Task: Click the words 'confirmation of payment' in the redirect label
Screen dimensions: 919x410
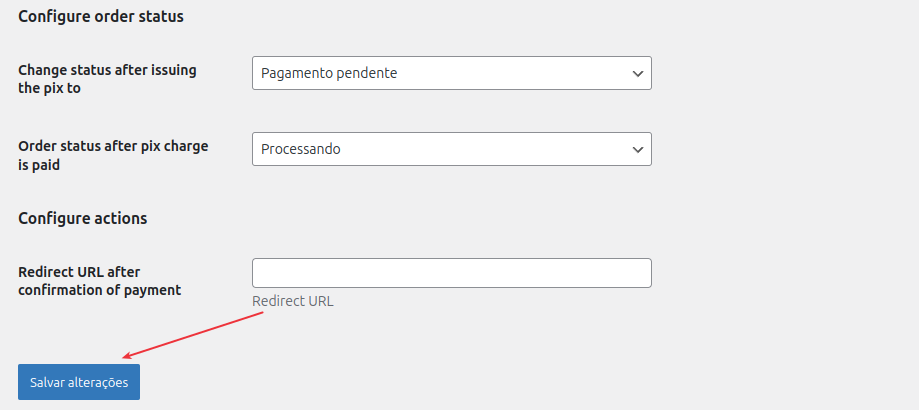Action: (x=100, y=290)
